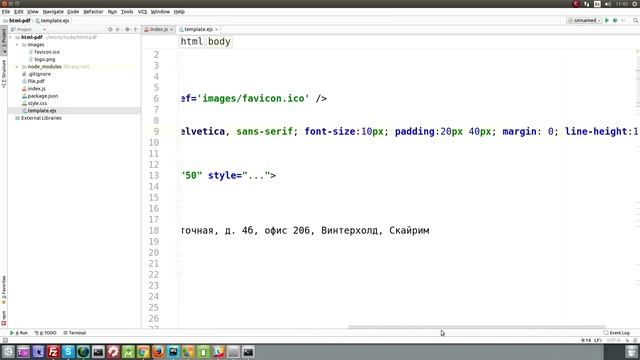Open Skype from the taskbar
The image size is (640, 360).
[x=68, y=352]
